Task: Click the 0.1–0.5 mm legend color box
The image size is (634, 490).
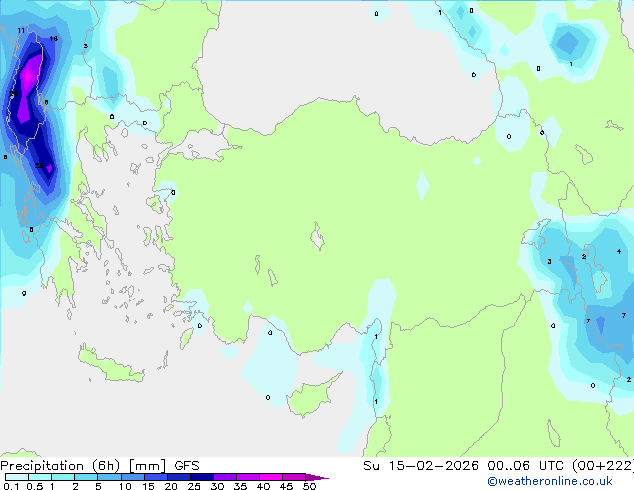Action: click(17, 477)
